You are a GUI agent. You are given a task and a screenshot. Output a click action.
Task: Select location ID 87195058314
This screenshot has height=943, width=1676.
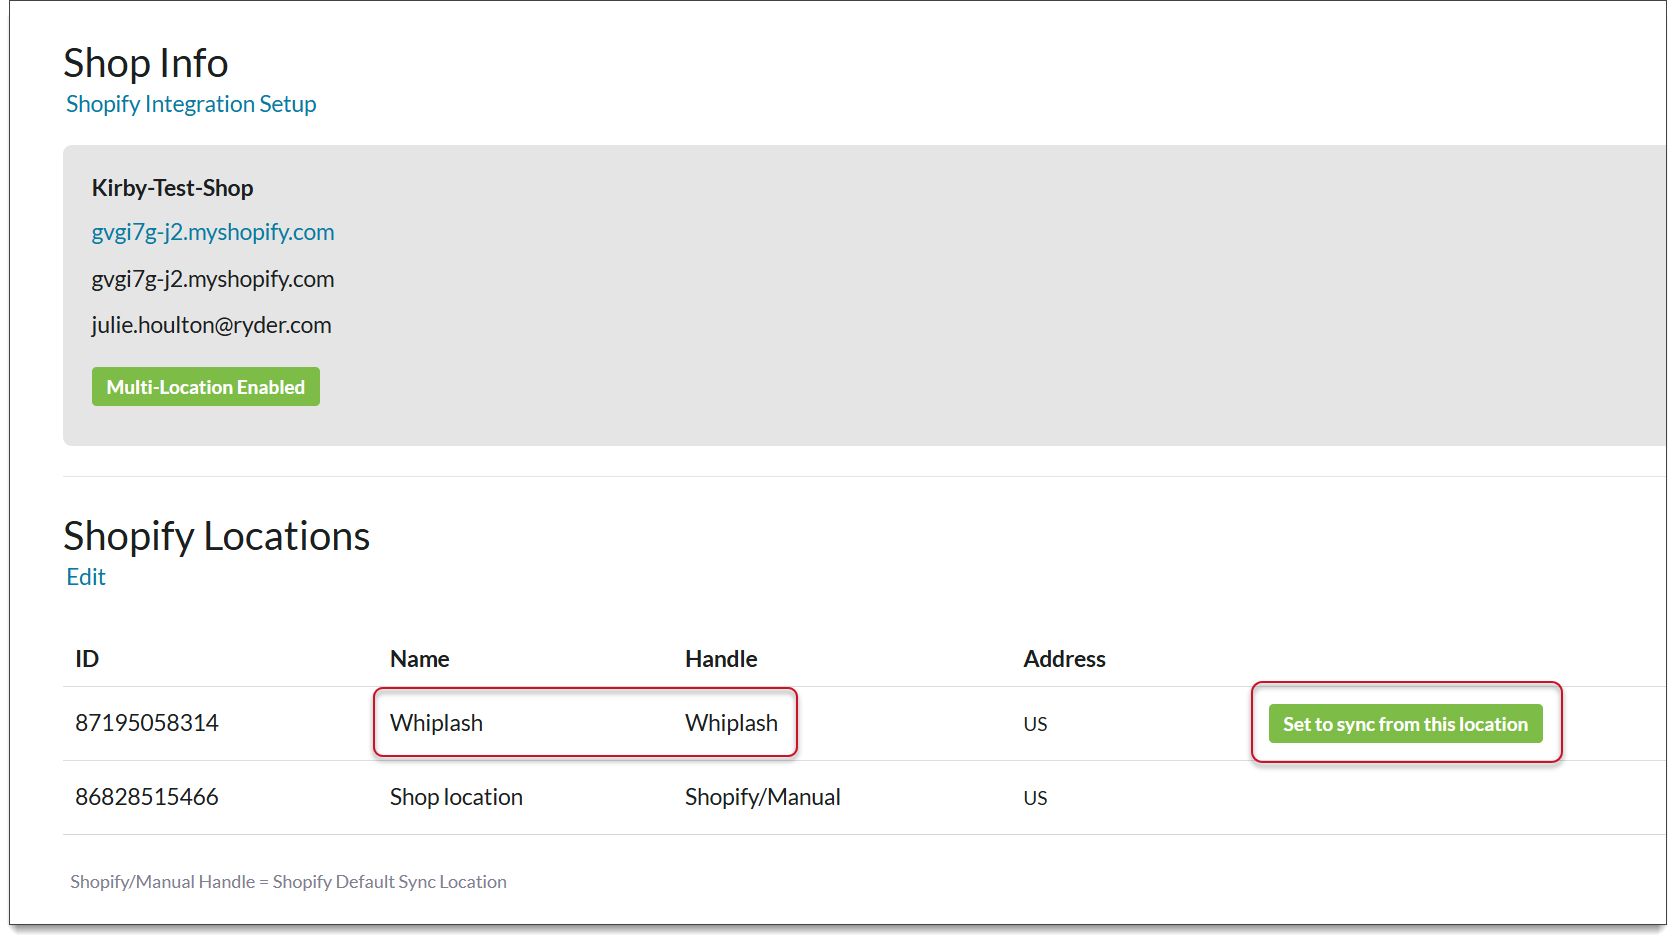(x=147, y=723)
